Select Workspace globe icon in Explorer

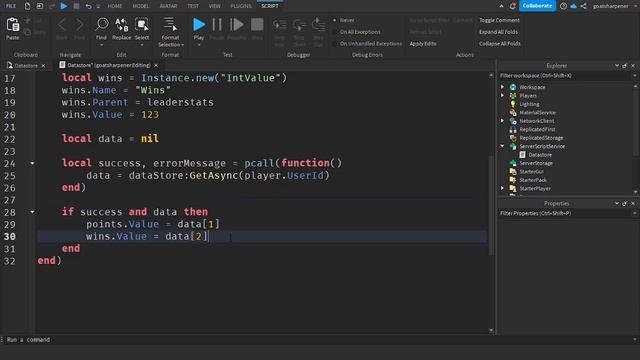coord(513,87)
